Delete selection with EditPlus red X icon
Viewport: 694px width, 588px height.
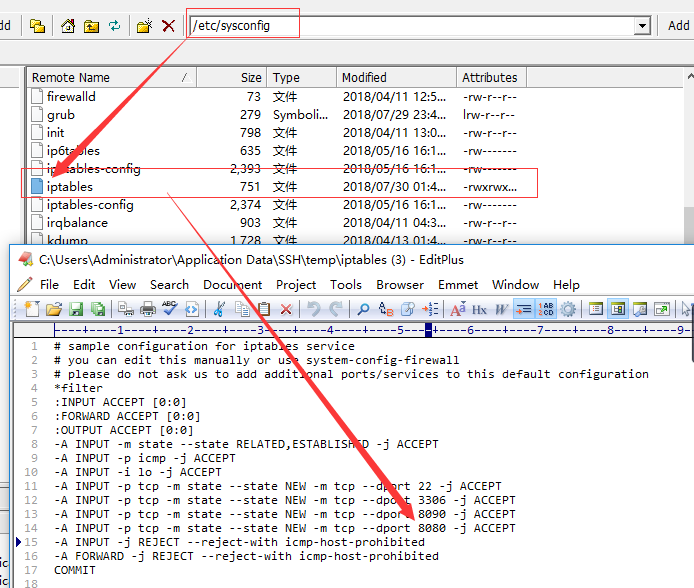(x=286, y=309)
